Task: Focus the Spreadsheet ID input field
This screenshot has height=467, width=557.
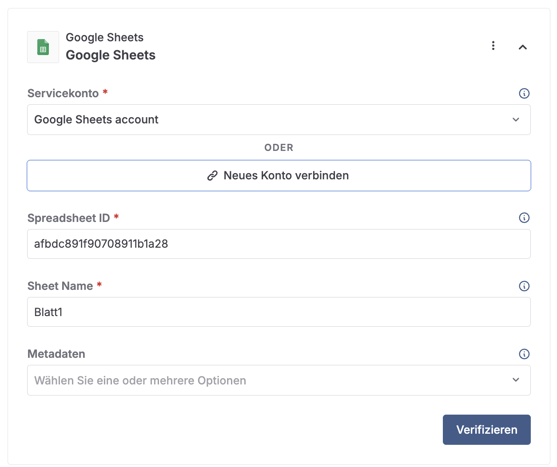Action: (x=279, y=244)
